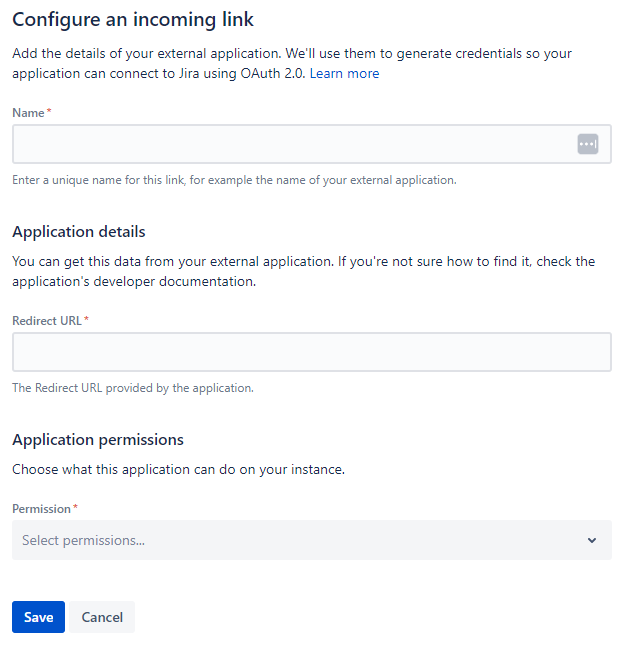
Task: Click the Name field label
Action: pyautogui.click(x=28, y=113)
